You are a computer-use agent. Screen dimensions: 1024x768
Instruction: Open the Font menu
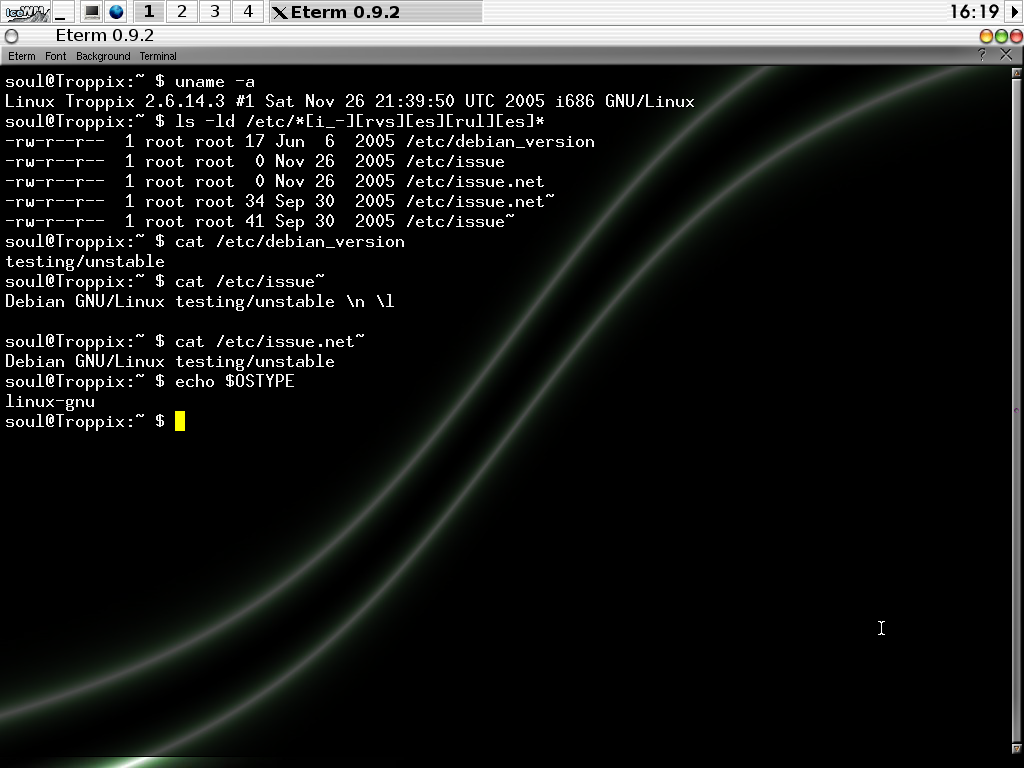pos(56,56)
